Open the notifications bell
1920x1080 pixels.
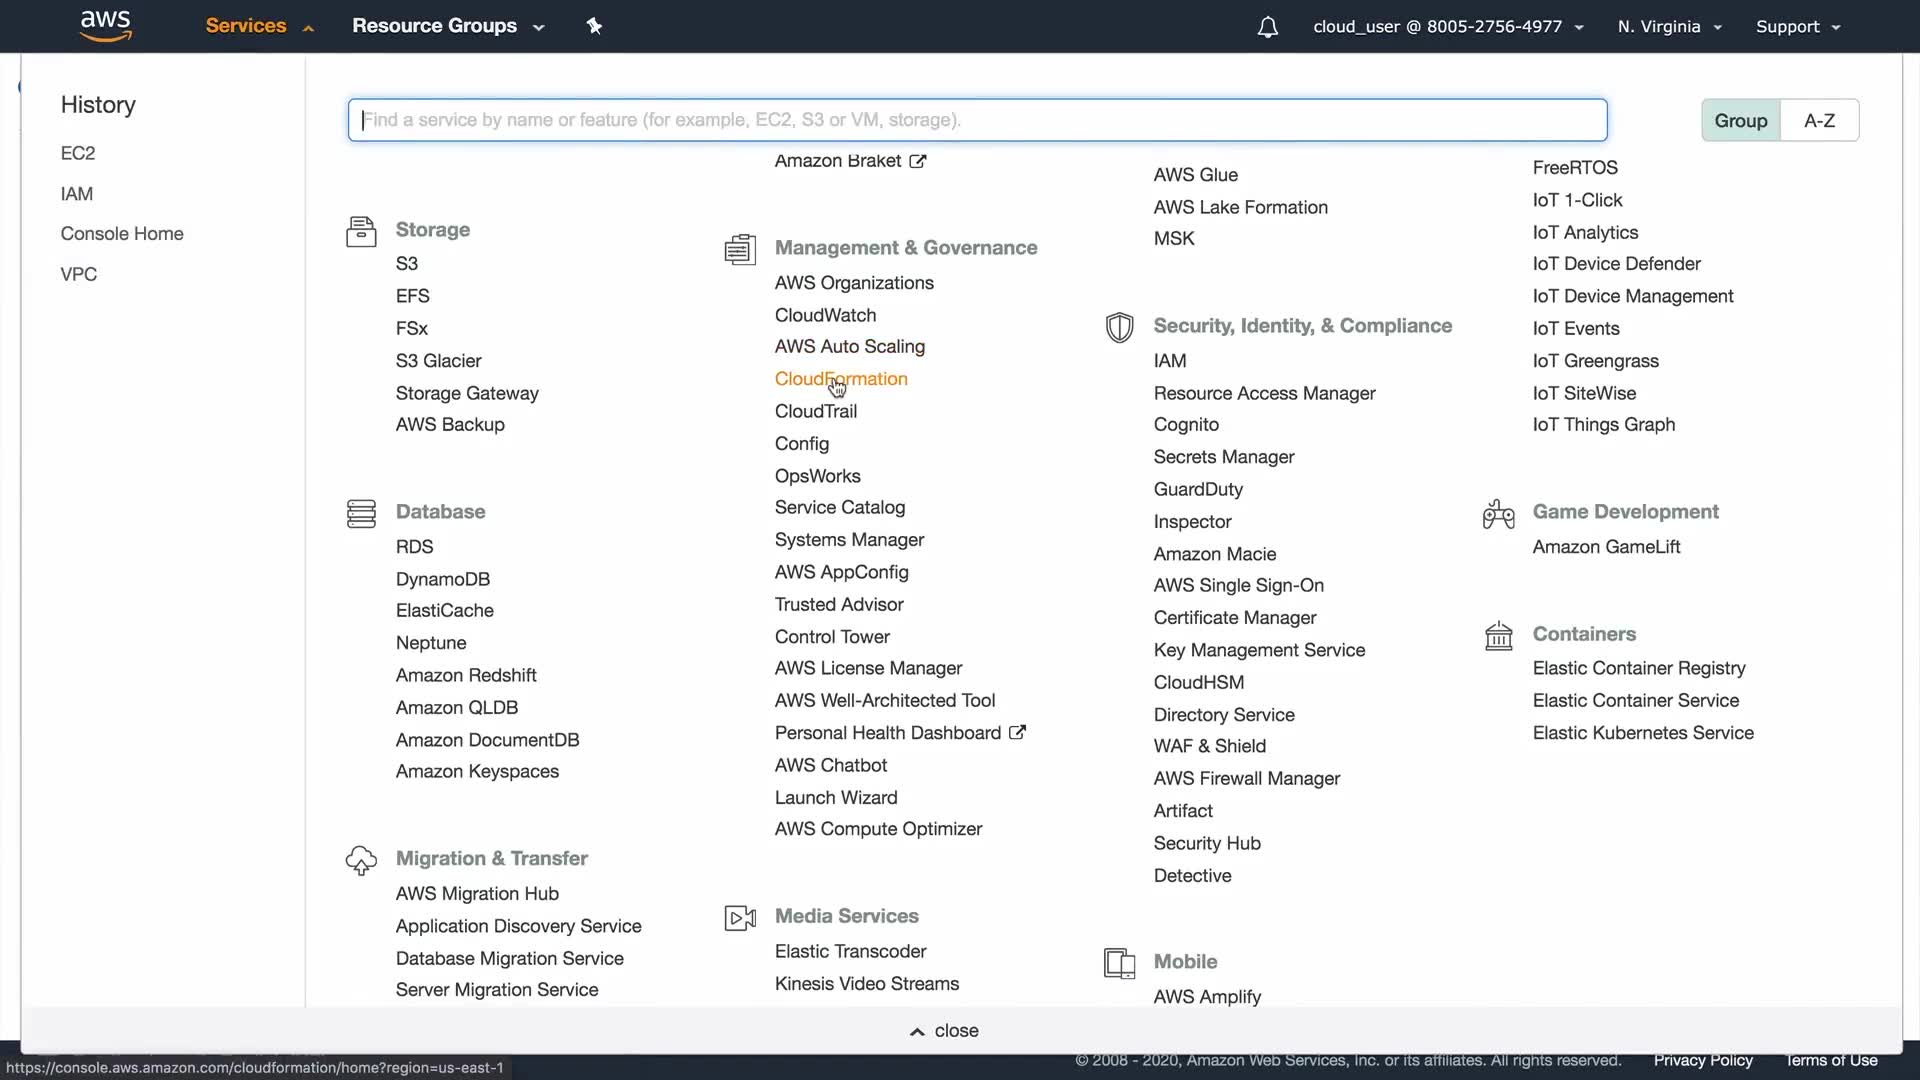click(1267, 27)
